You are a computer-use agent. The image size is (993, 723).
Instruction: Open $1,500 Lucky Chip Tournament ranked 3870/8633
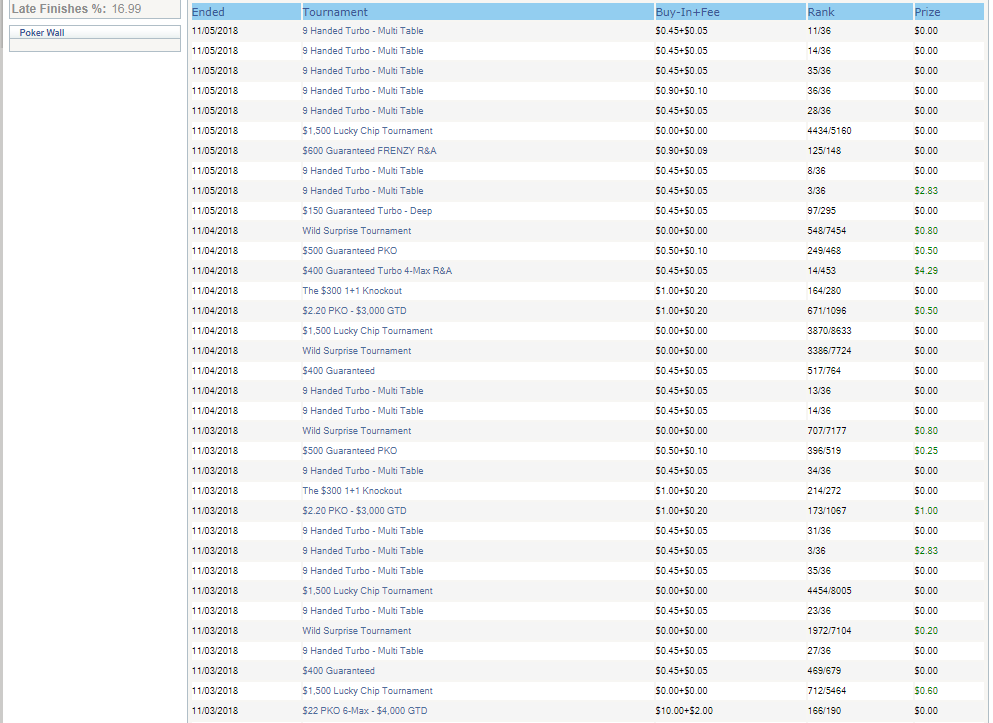pyautogui.click(x=367, y=331)
